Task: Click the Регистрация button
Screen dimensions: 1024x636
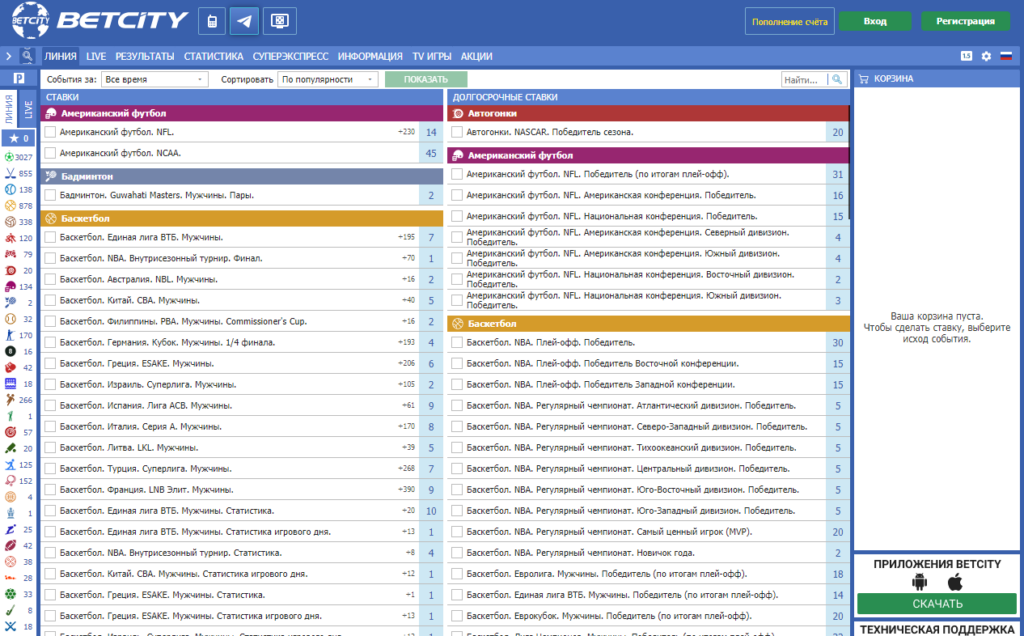Action: click(965, 21)
